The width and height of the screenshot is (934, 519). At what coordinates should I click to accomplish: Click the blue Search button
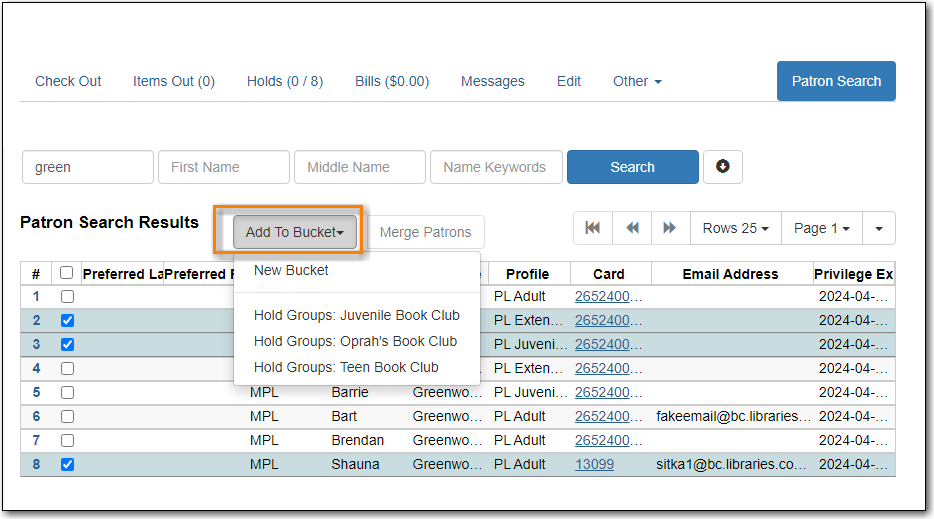[x=633, y=167]
